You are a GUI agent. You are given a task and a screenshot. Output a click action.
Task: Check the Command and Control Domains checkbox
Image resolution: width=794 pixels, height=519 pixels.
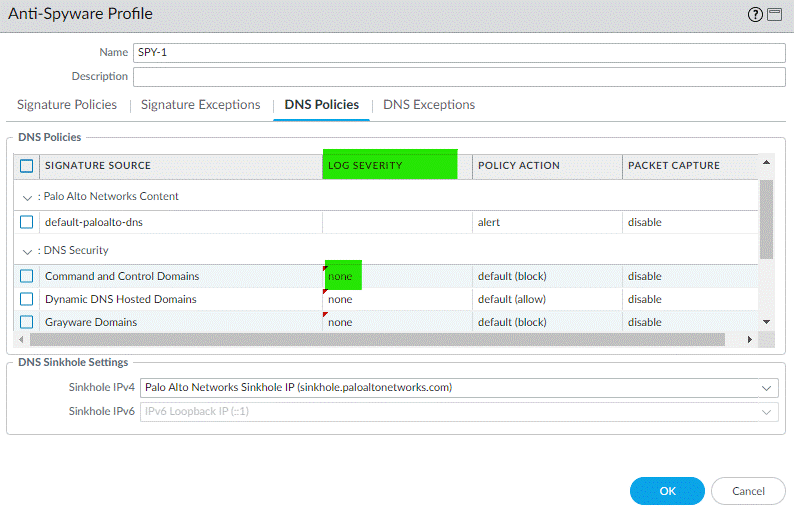pos(26,276)
